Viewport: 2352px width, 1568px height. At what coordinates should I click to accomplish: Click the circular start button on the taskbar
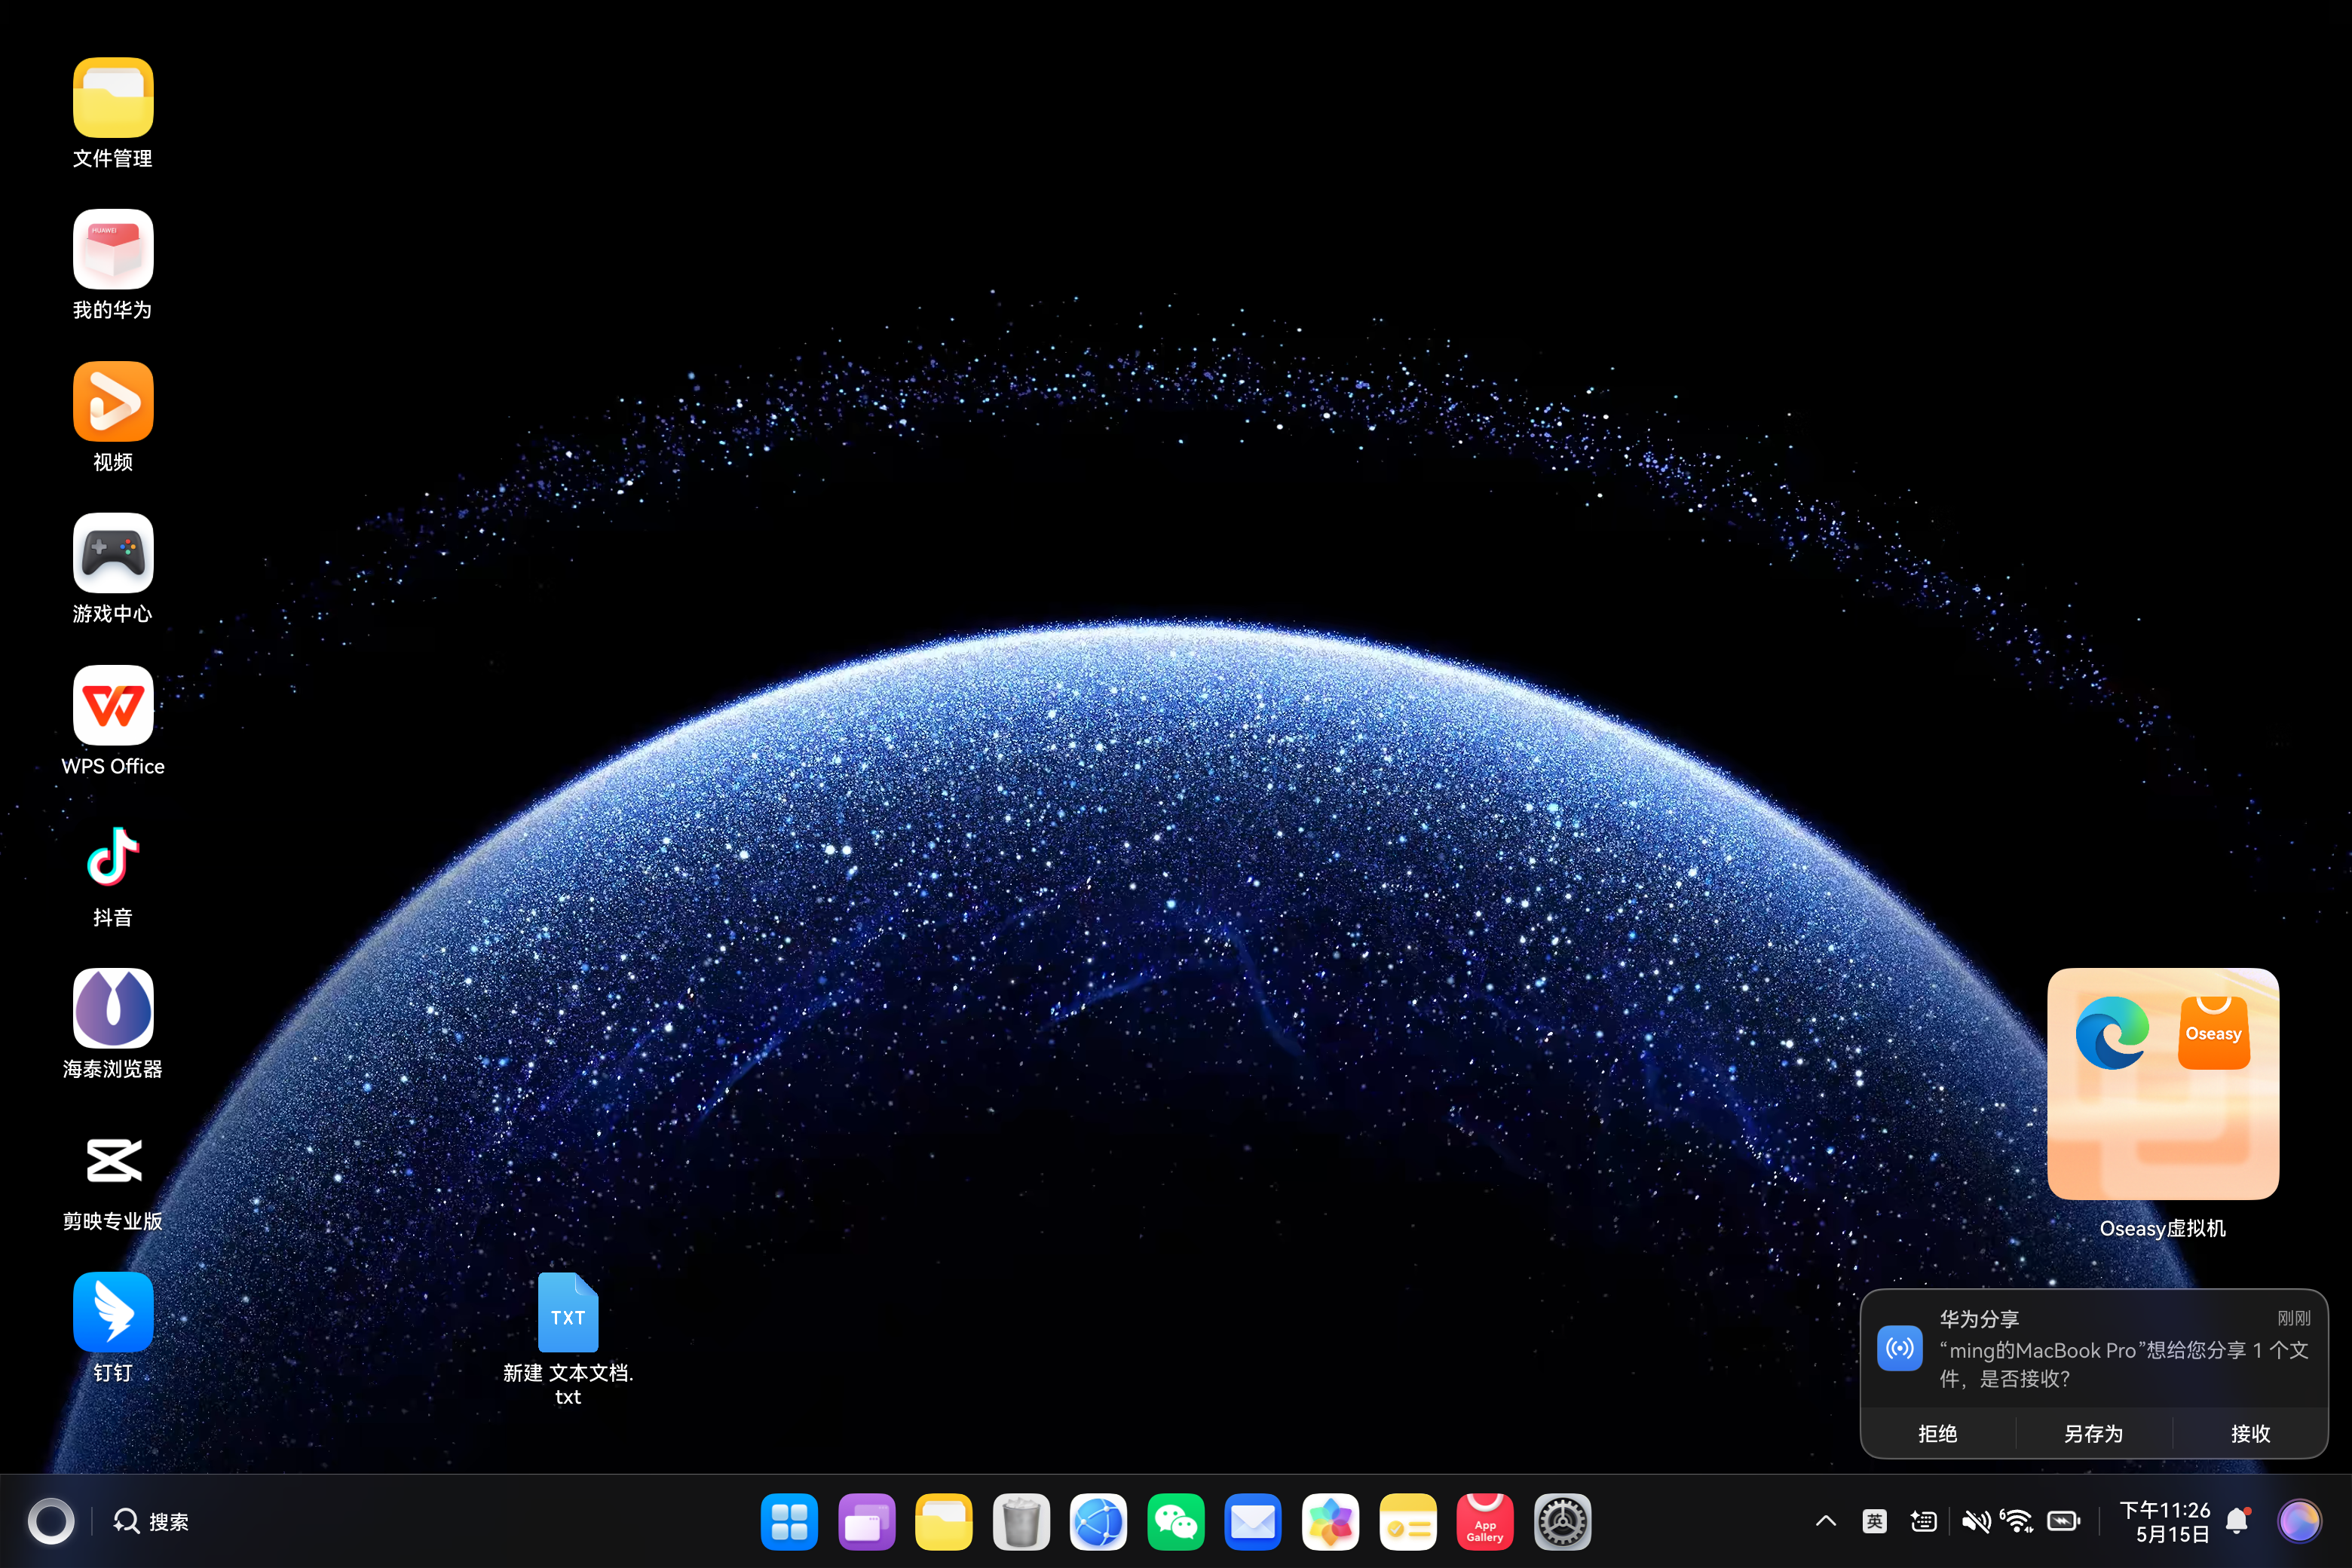pyautogui.click(x=51, y=1522)
